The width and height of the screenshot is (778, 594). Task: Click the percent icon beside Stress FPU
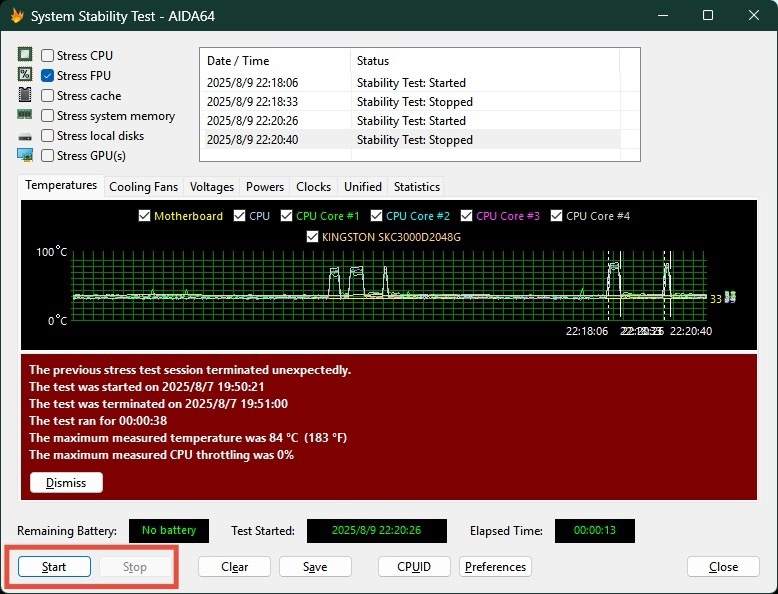25,74
